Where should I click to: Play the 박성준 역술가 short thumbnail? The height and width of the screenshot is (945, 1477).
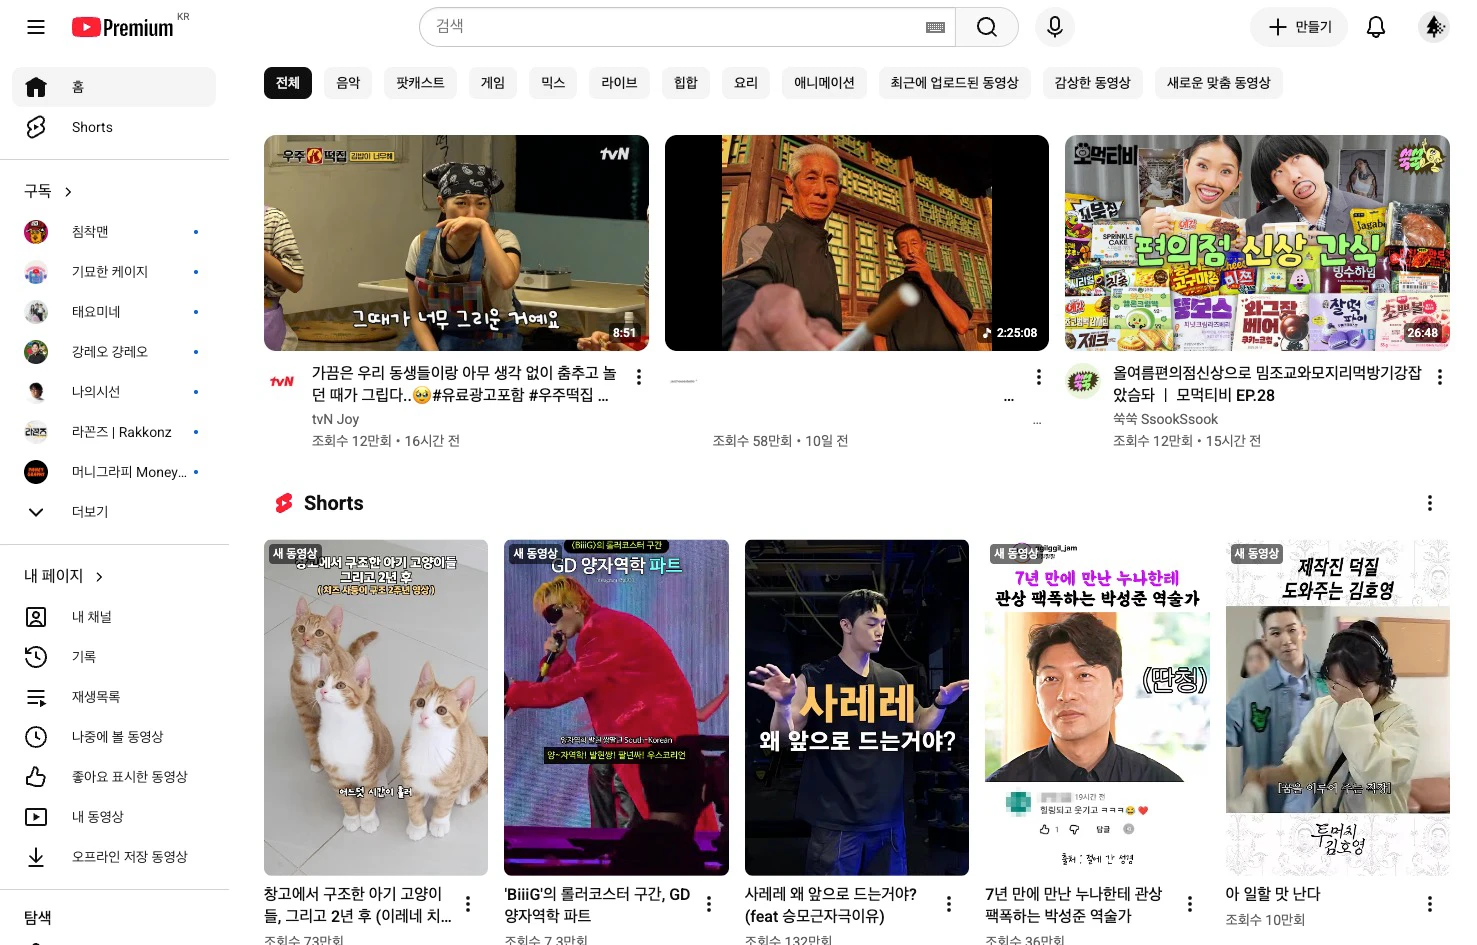(1097, 708)
